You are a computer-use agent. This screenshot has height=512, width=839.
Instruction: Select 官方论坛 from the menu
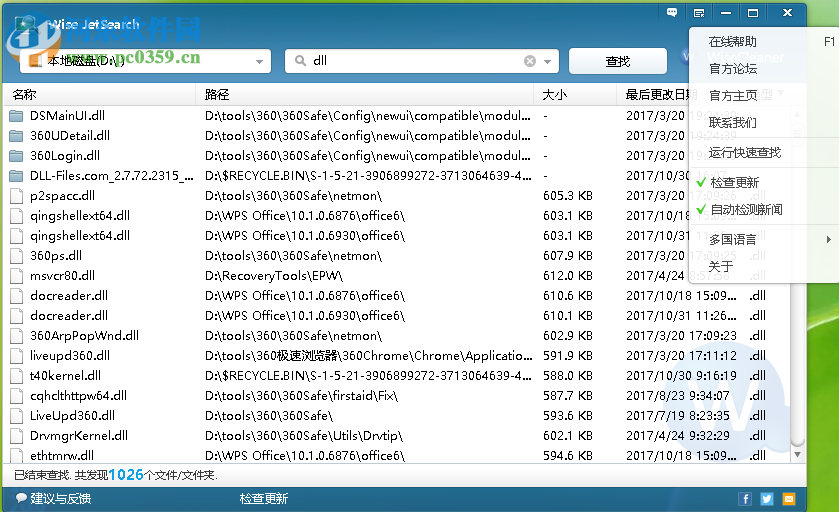click(732, 68)
